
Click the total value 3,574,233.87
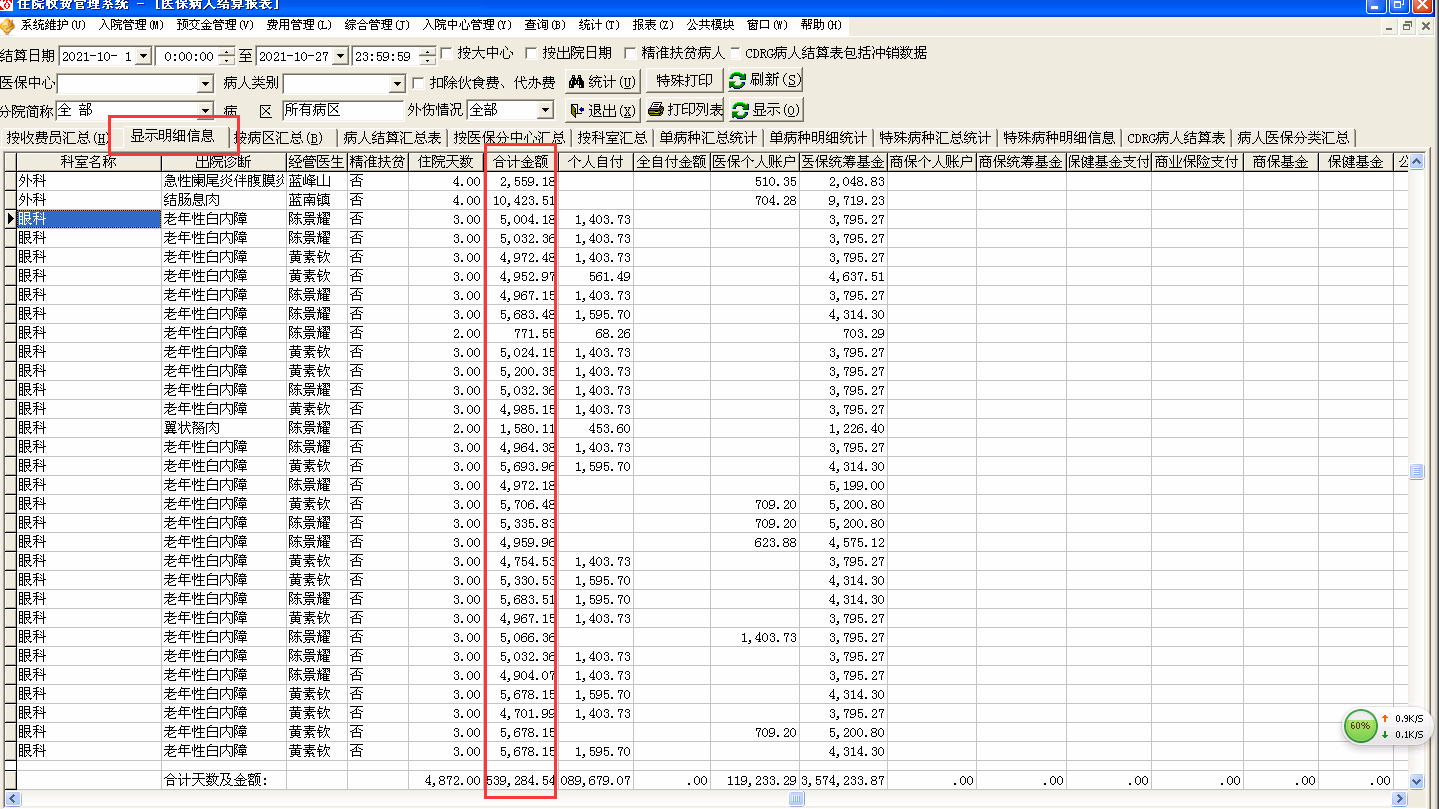click(843, 780)
